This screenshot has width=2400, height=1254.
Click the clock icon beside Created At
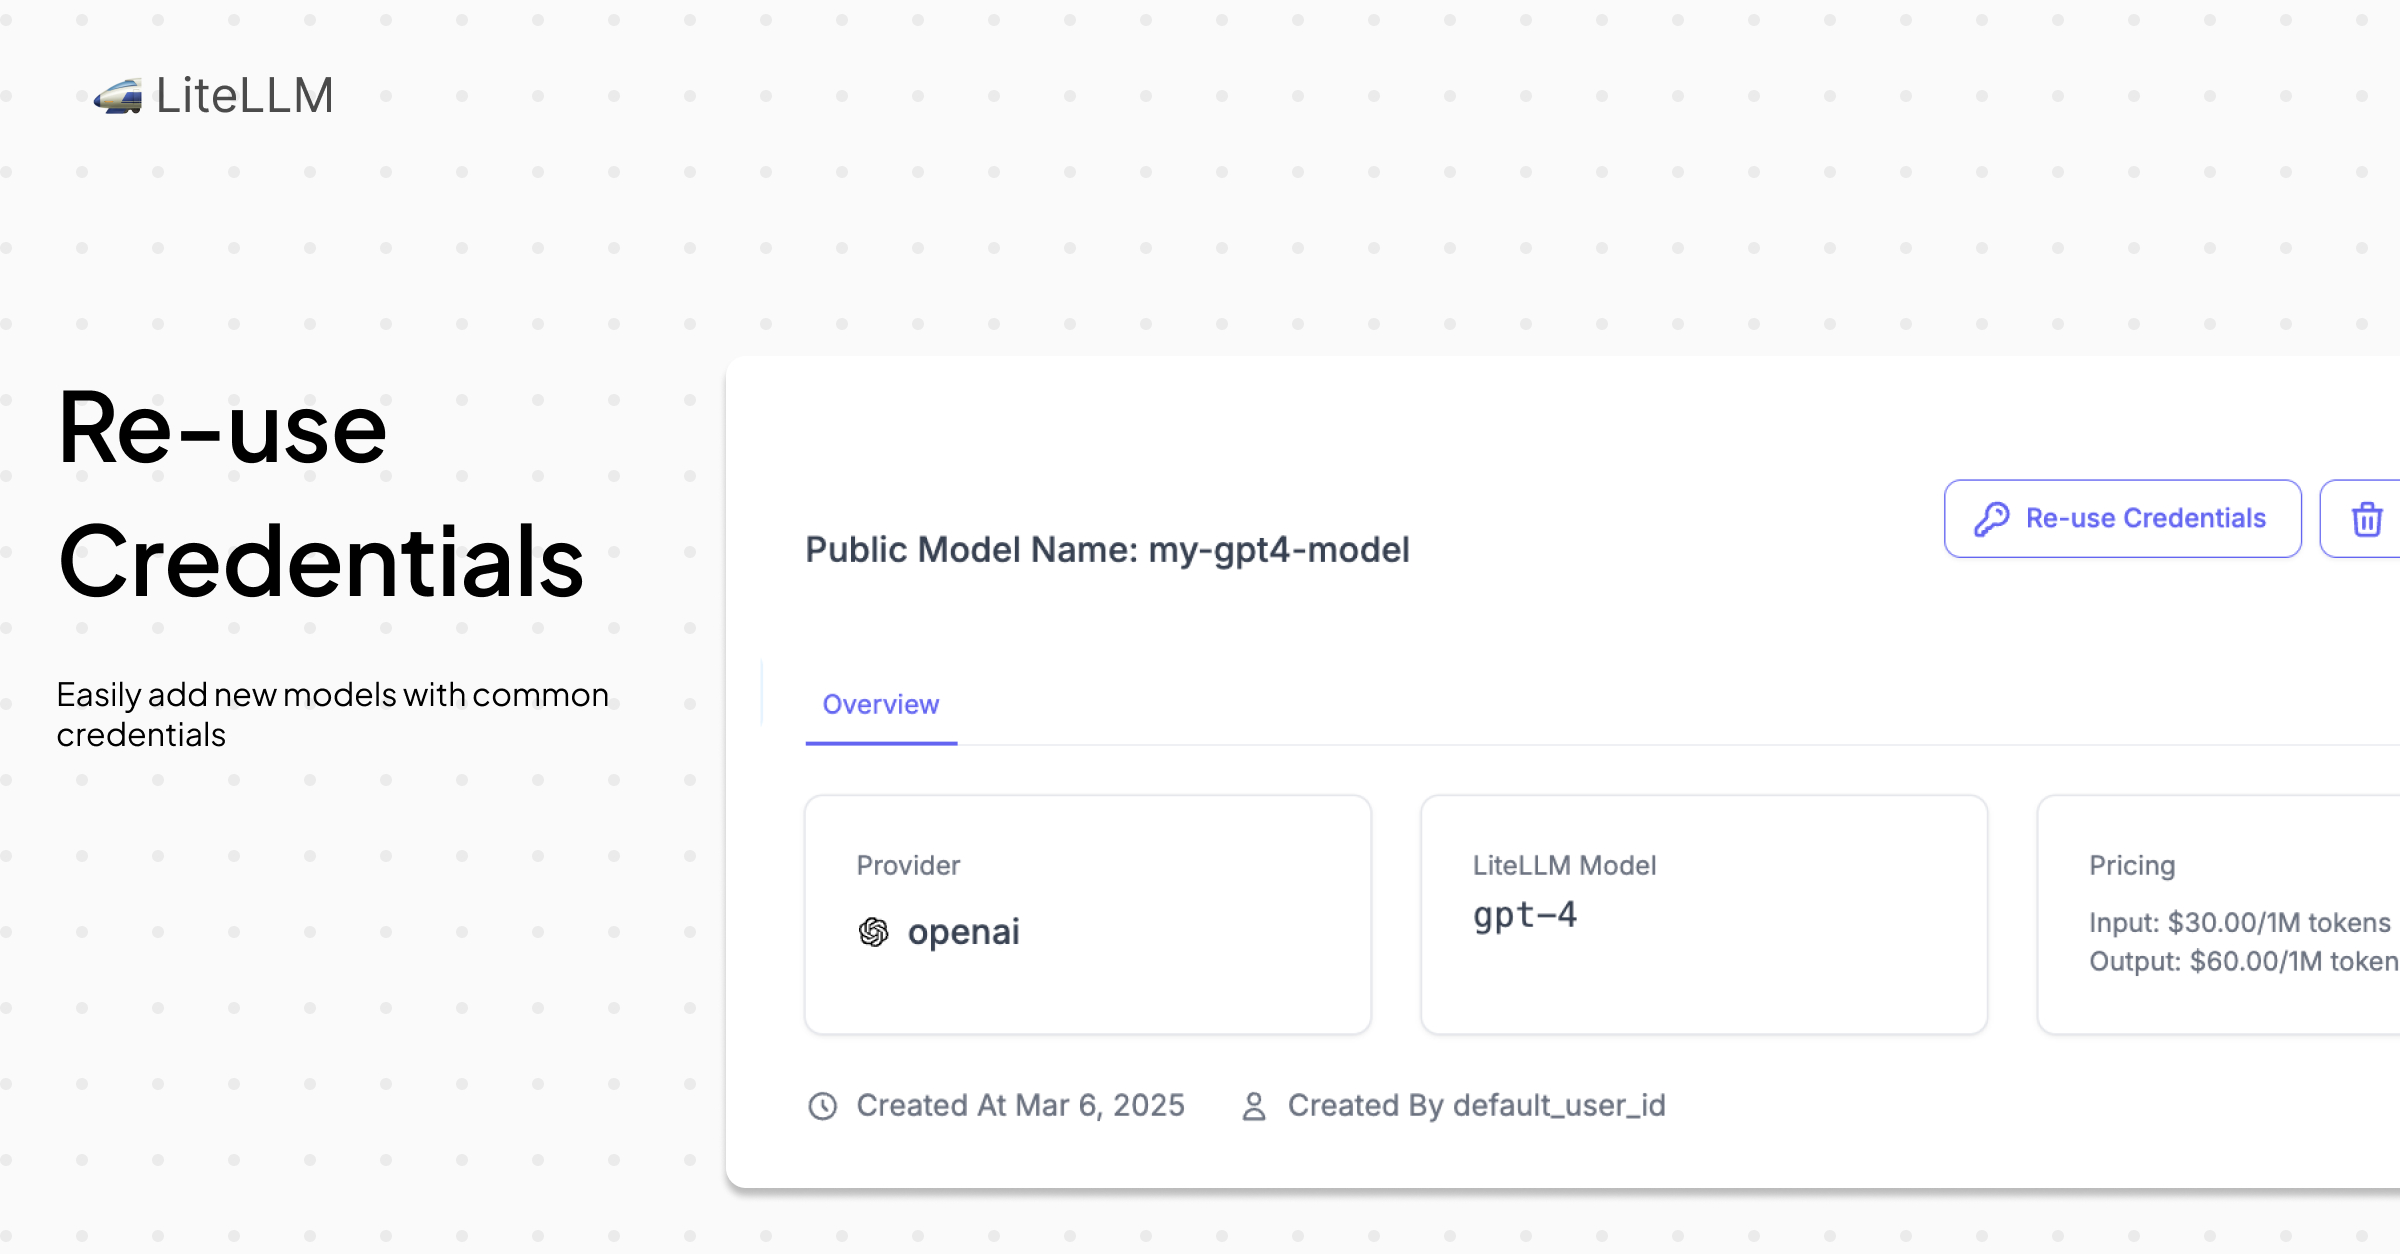coord(822,1106)
